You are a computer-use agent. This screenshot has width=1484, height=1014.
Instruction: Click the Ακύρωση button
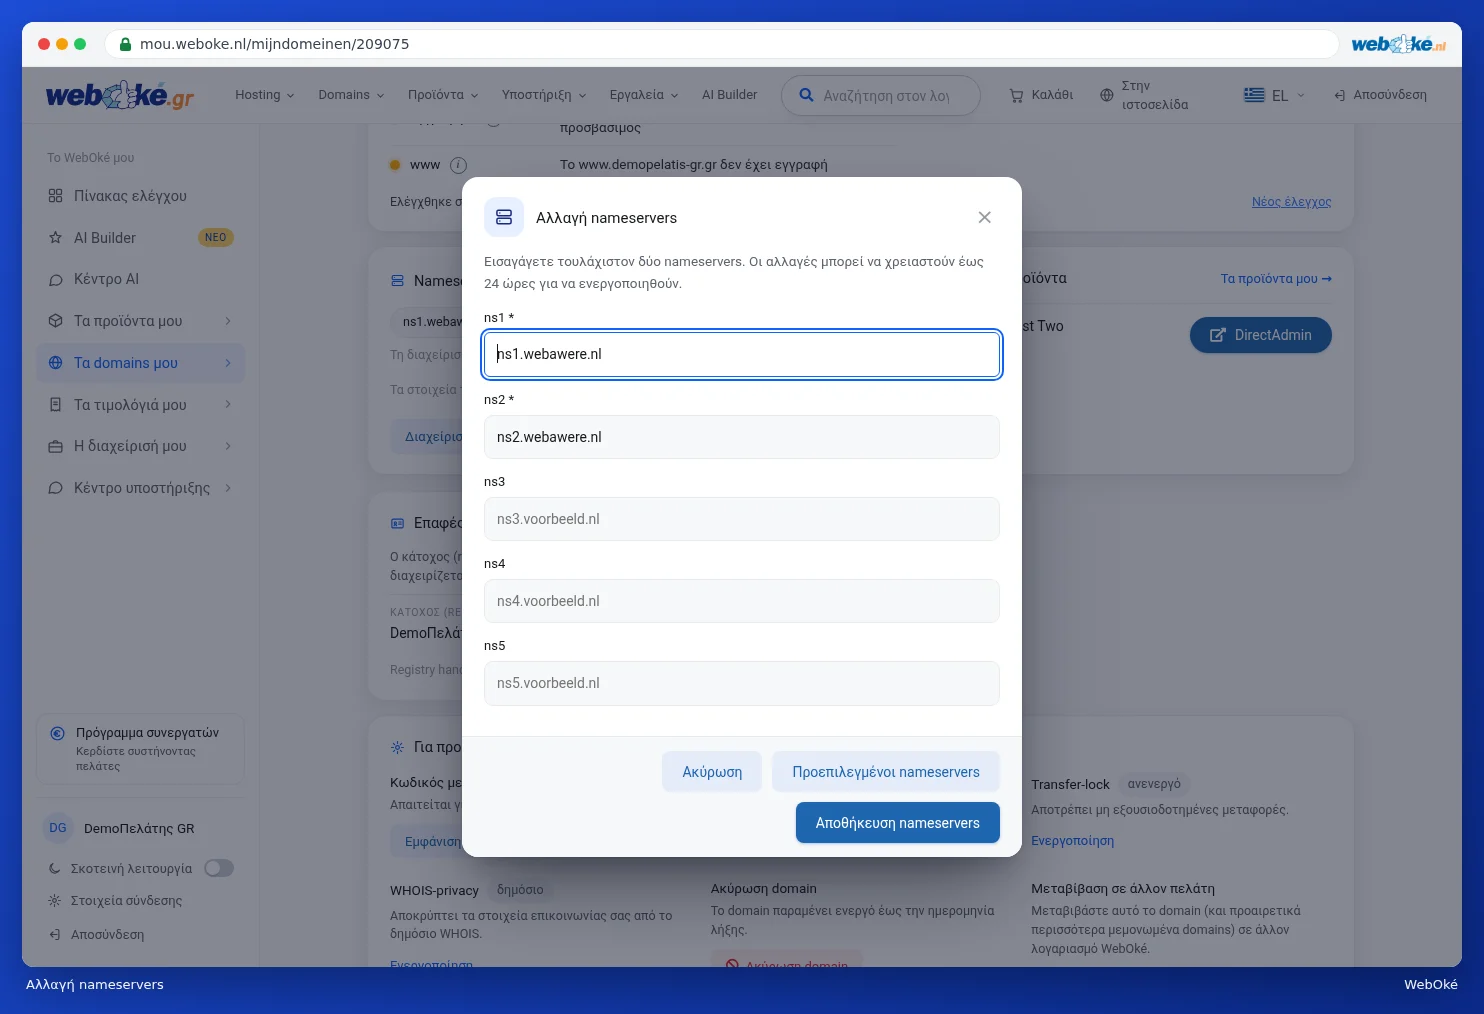[x=712, y=772]
